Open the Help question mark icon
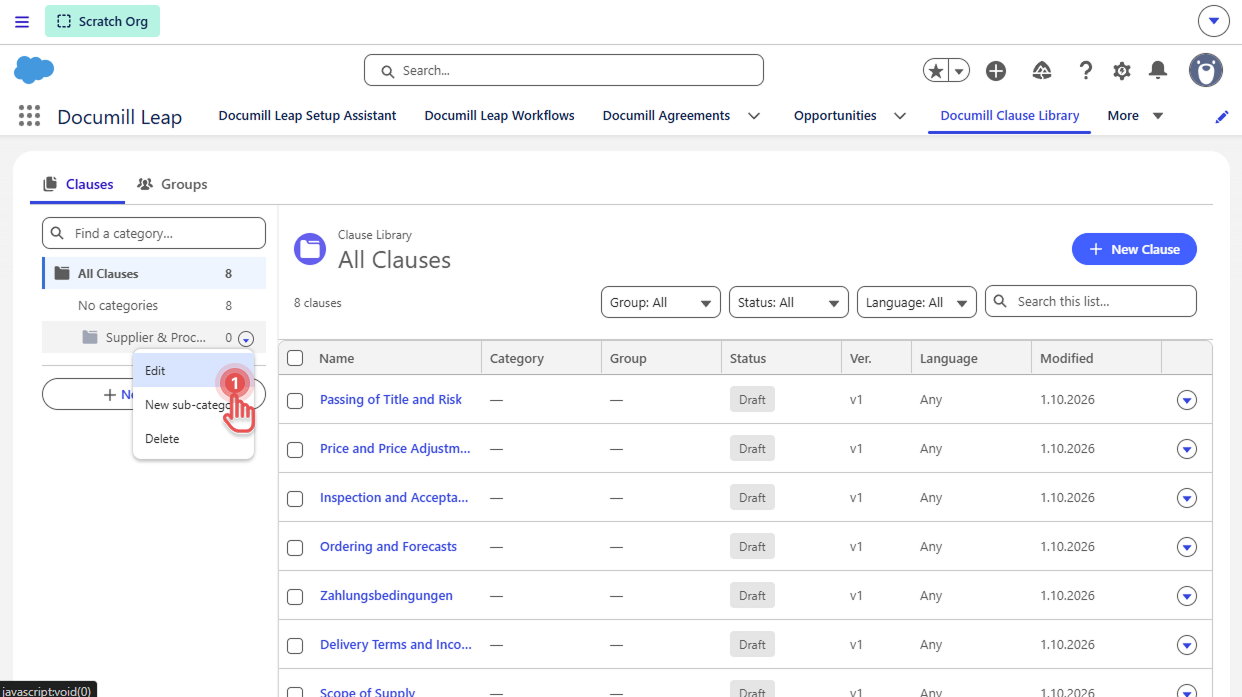 tap(1085, 70)
